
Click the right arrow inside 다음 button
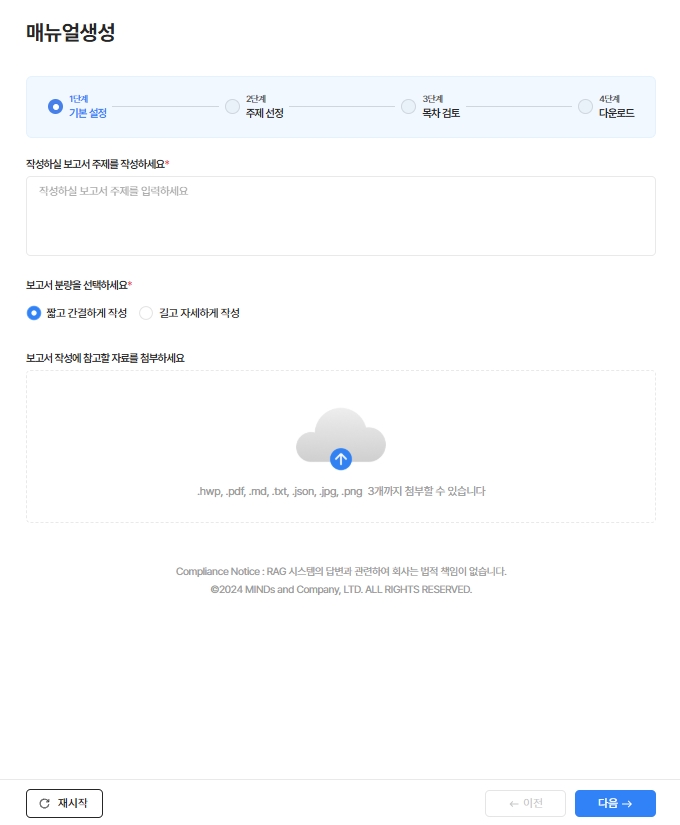click(627, 803)
